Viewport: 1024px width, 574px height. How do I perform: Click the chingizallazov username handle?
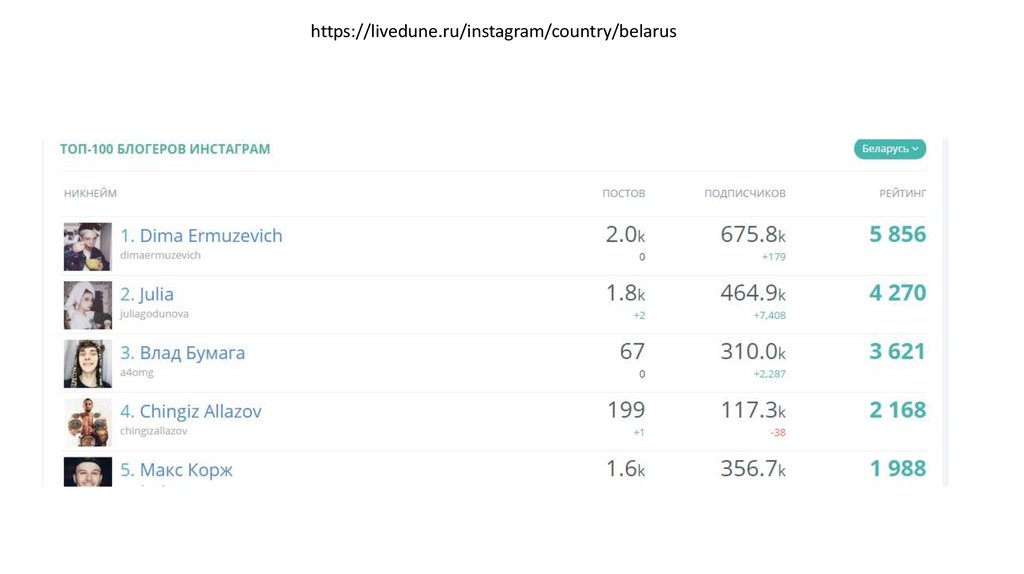153,431
